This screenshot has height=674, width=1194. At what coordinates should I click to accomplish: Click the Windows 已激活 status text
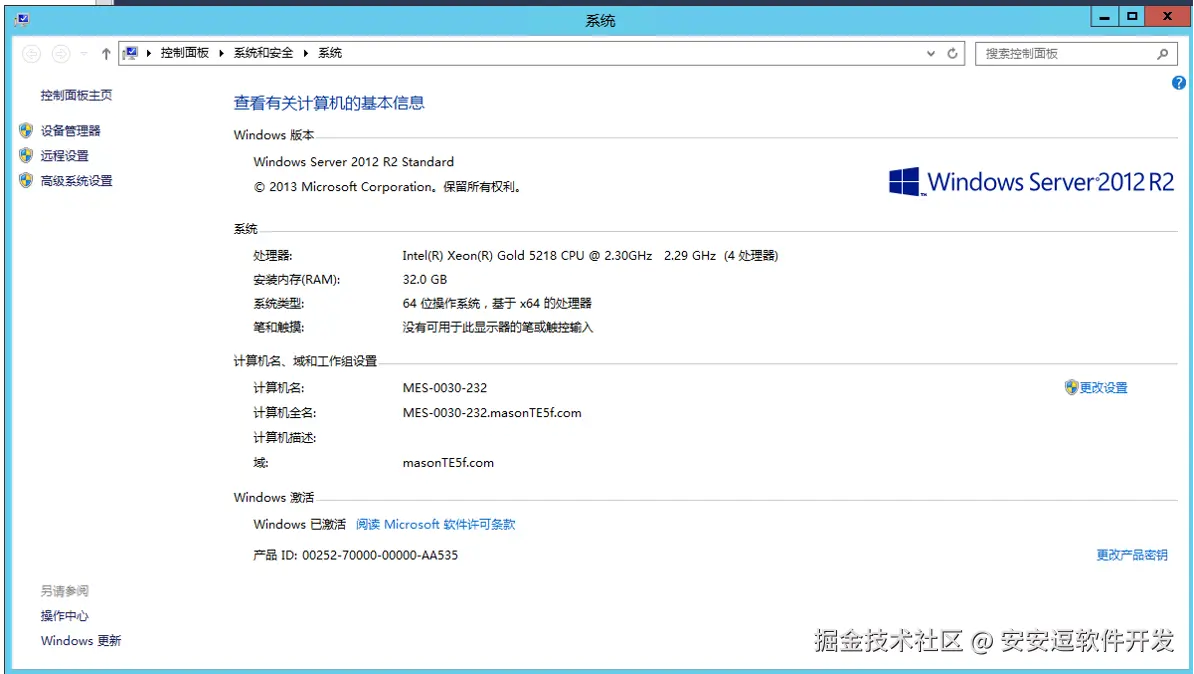299,524
